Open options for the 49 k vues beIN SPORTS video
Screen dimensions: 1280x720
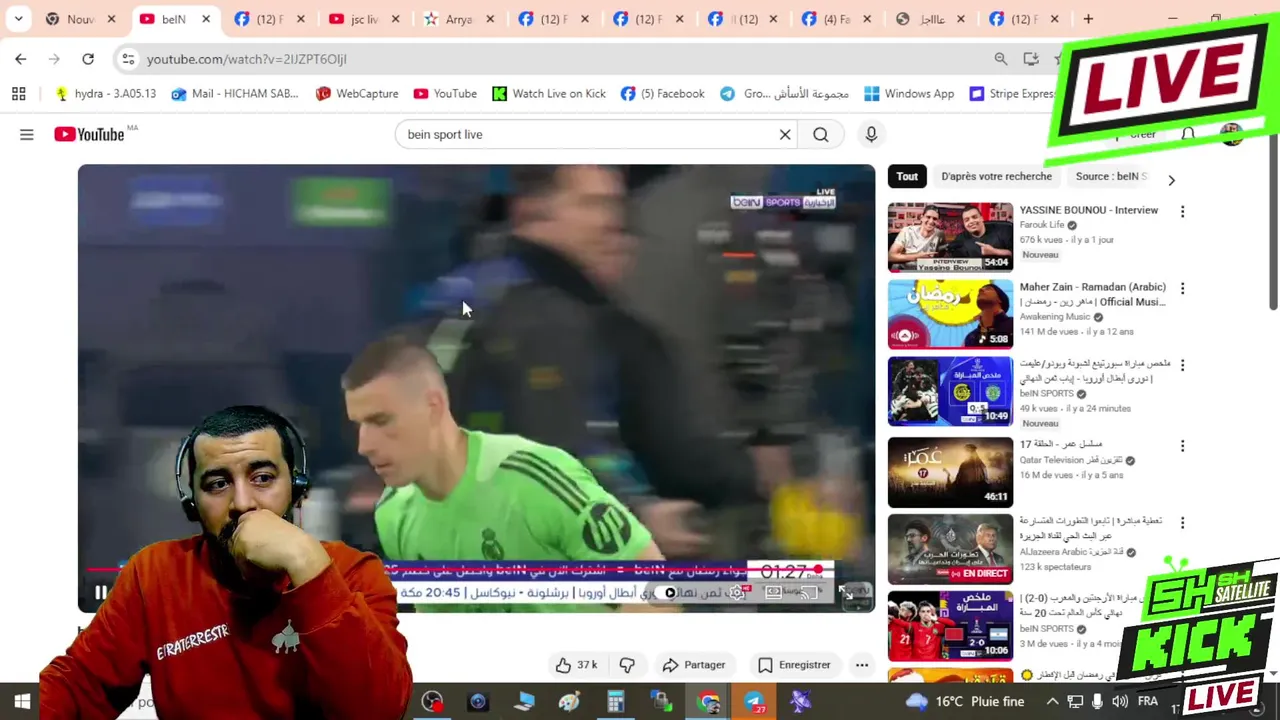[1182, 365]
